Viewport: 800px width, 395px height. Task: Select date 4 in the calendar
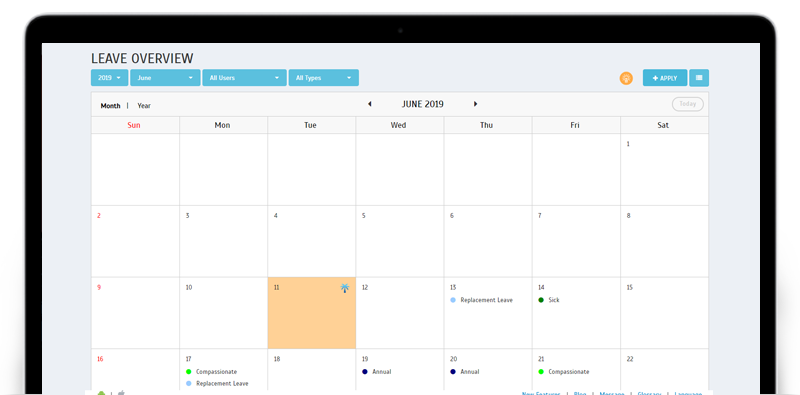[x=276, y=216]
